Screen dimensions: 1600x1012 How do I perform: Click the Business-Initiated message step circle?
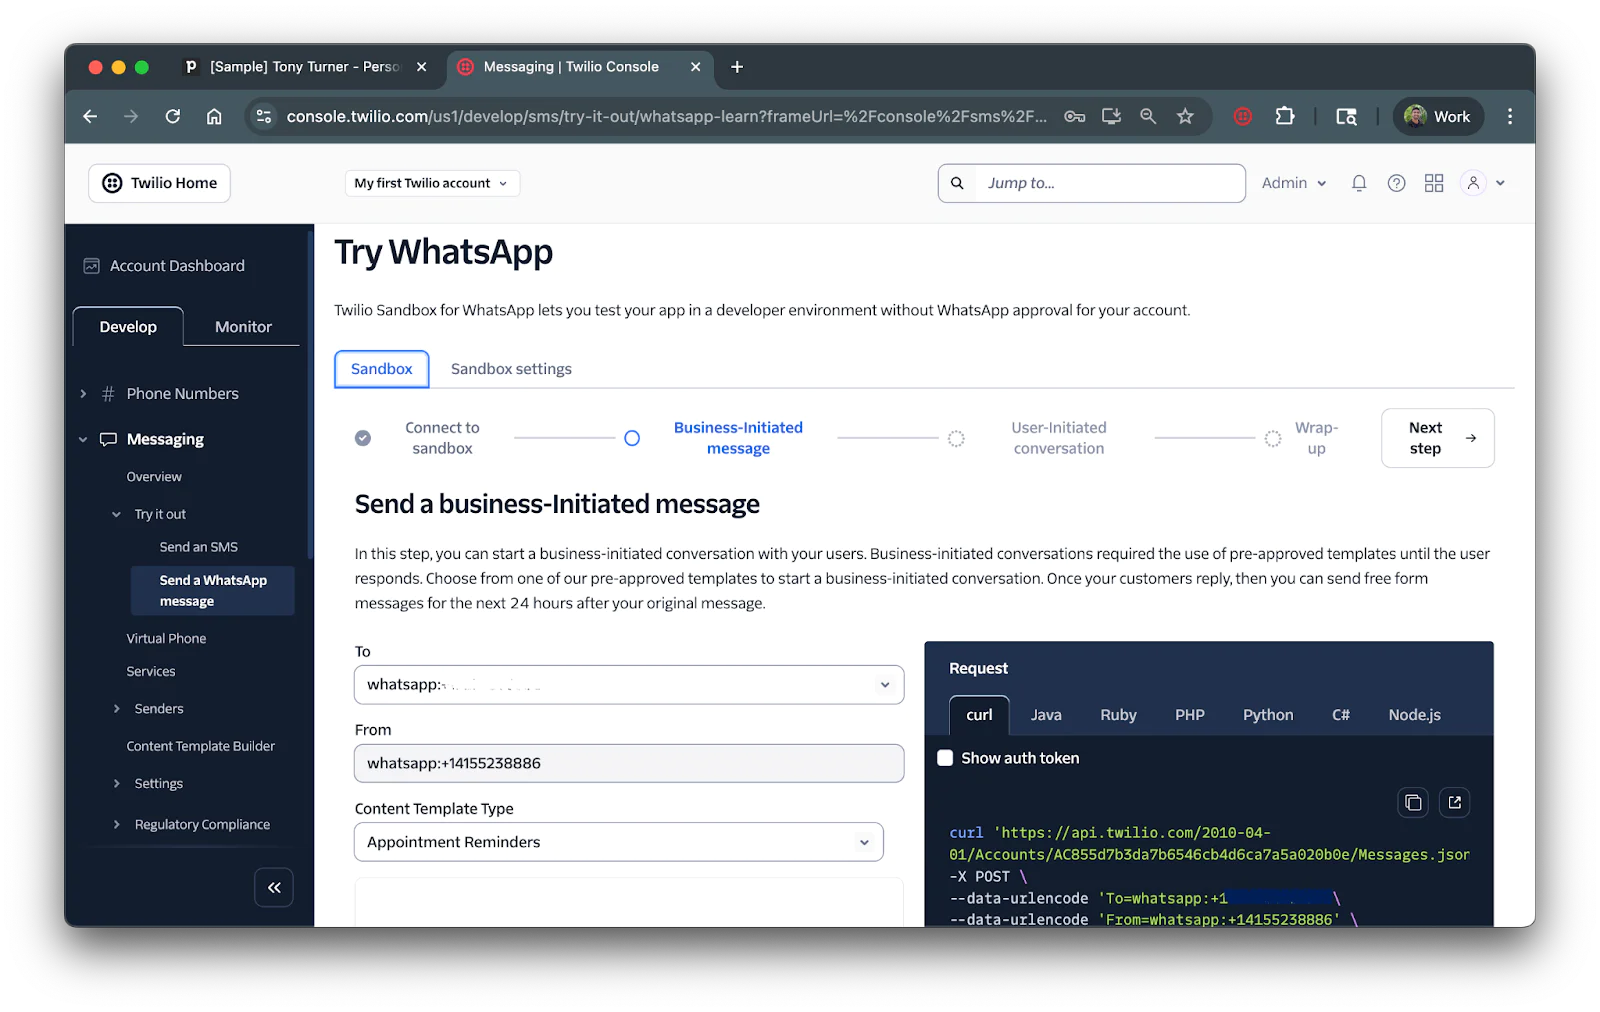click(x=631, y=437)
